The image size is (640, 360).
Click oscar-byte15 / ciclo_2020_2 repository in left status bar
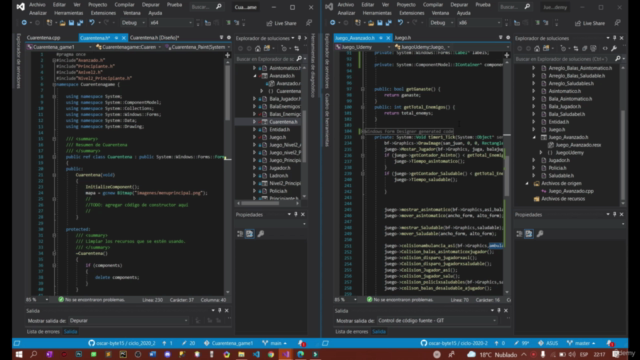coord(122,343)
